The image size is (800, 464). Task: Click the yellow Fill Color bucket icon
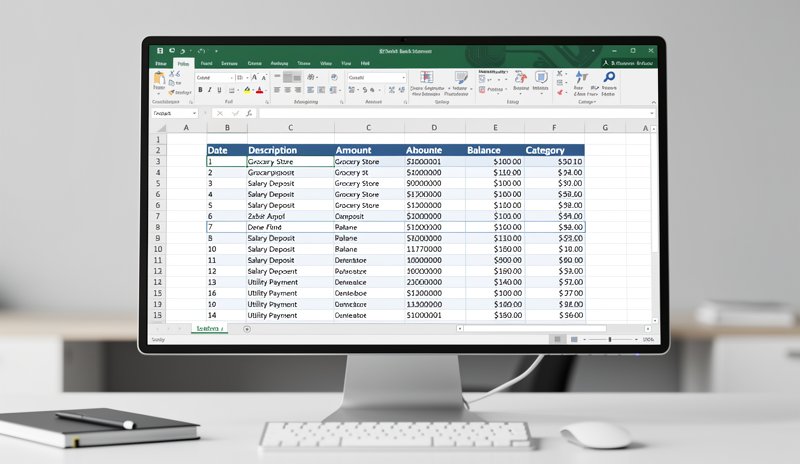pos(247,90)
